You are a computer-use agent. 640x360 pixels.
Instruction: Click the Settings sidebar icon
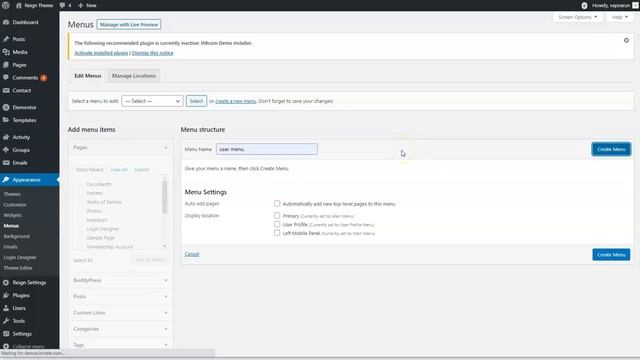point(6,333)
